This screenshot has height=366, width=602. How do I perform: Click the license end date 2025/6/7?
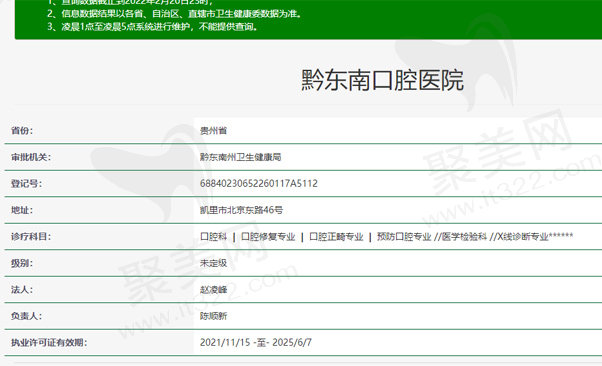point(292,342)
